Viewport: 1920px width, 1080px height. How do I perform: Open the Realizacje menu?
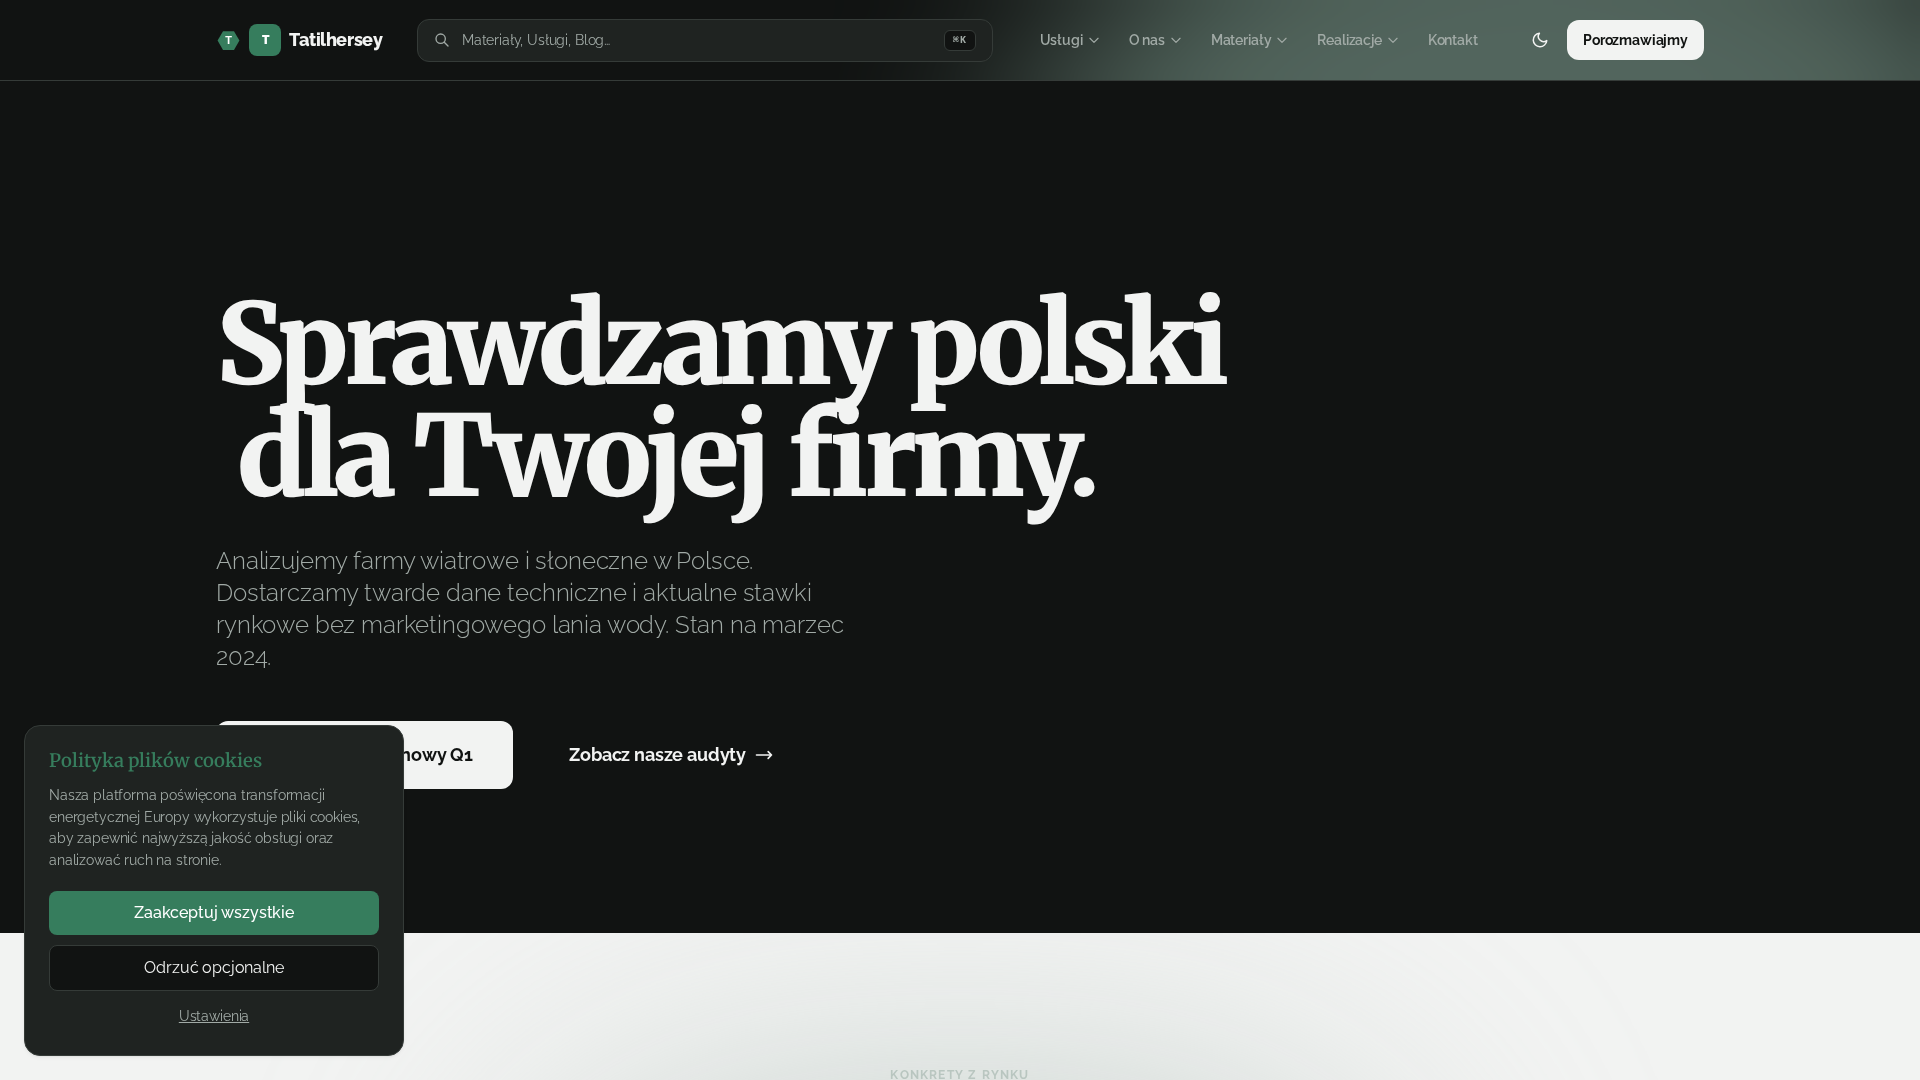(1357, 40)
